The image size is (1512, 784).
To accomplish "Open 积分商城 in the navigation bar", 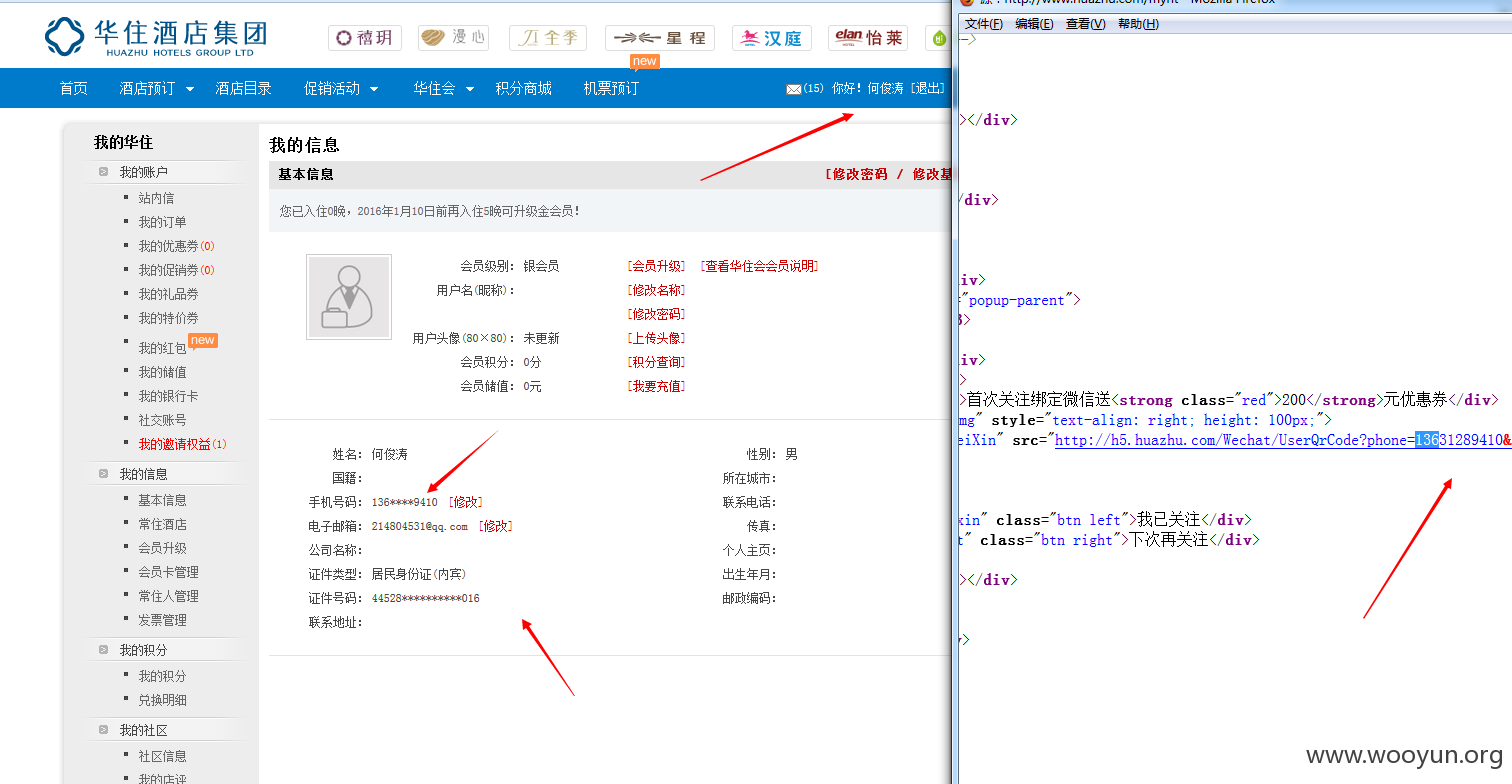I will tap(523, 89).
